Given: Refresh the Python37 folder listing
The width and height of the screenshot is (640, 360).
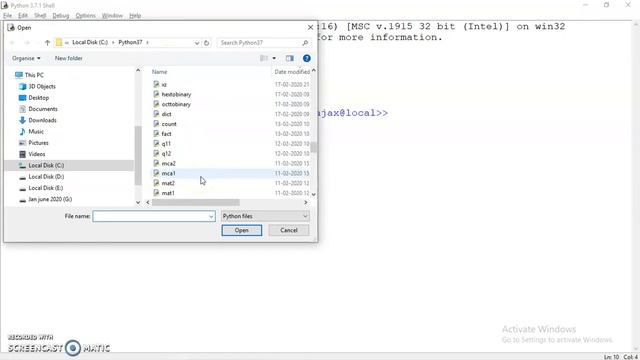Looking at the screenshot, I should click(x=207, y=42).
